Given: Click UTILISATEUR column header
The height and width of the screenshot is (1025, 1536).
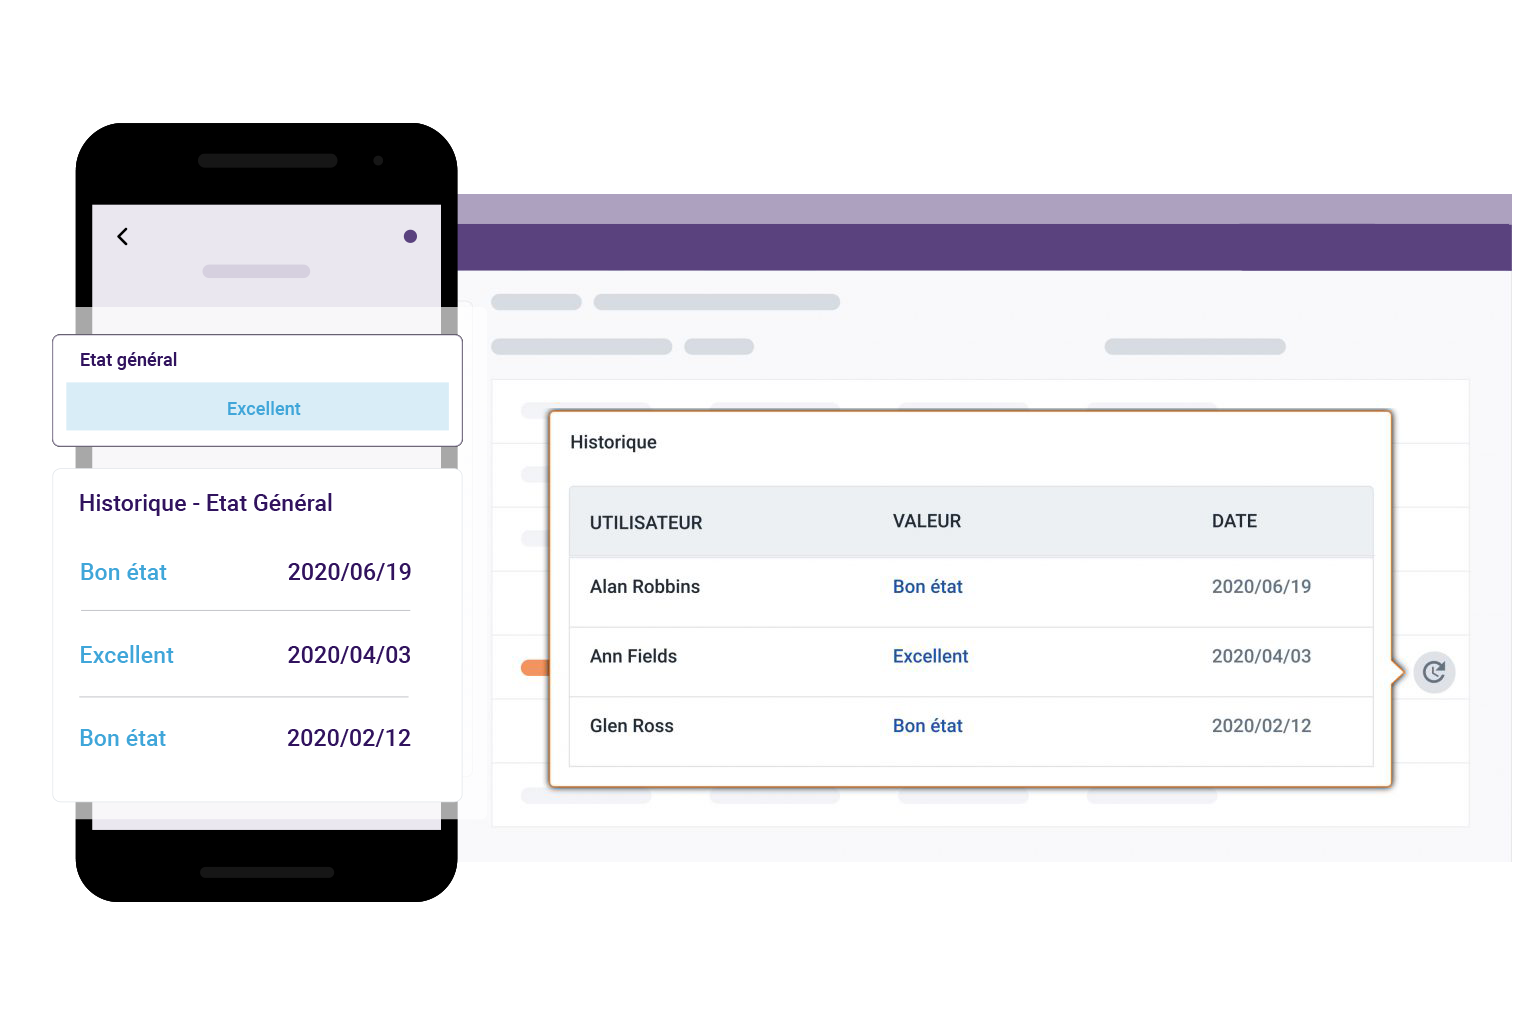Looking at the screenshot, I should click(646, 523).
